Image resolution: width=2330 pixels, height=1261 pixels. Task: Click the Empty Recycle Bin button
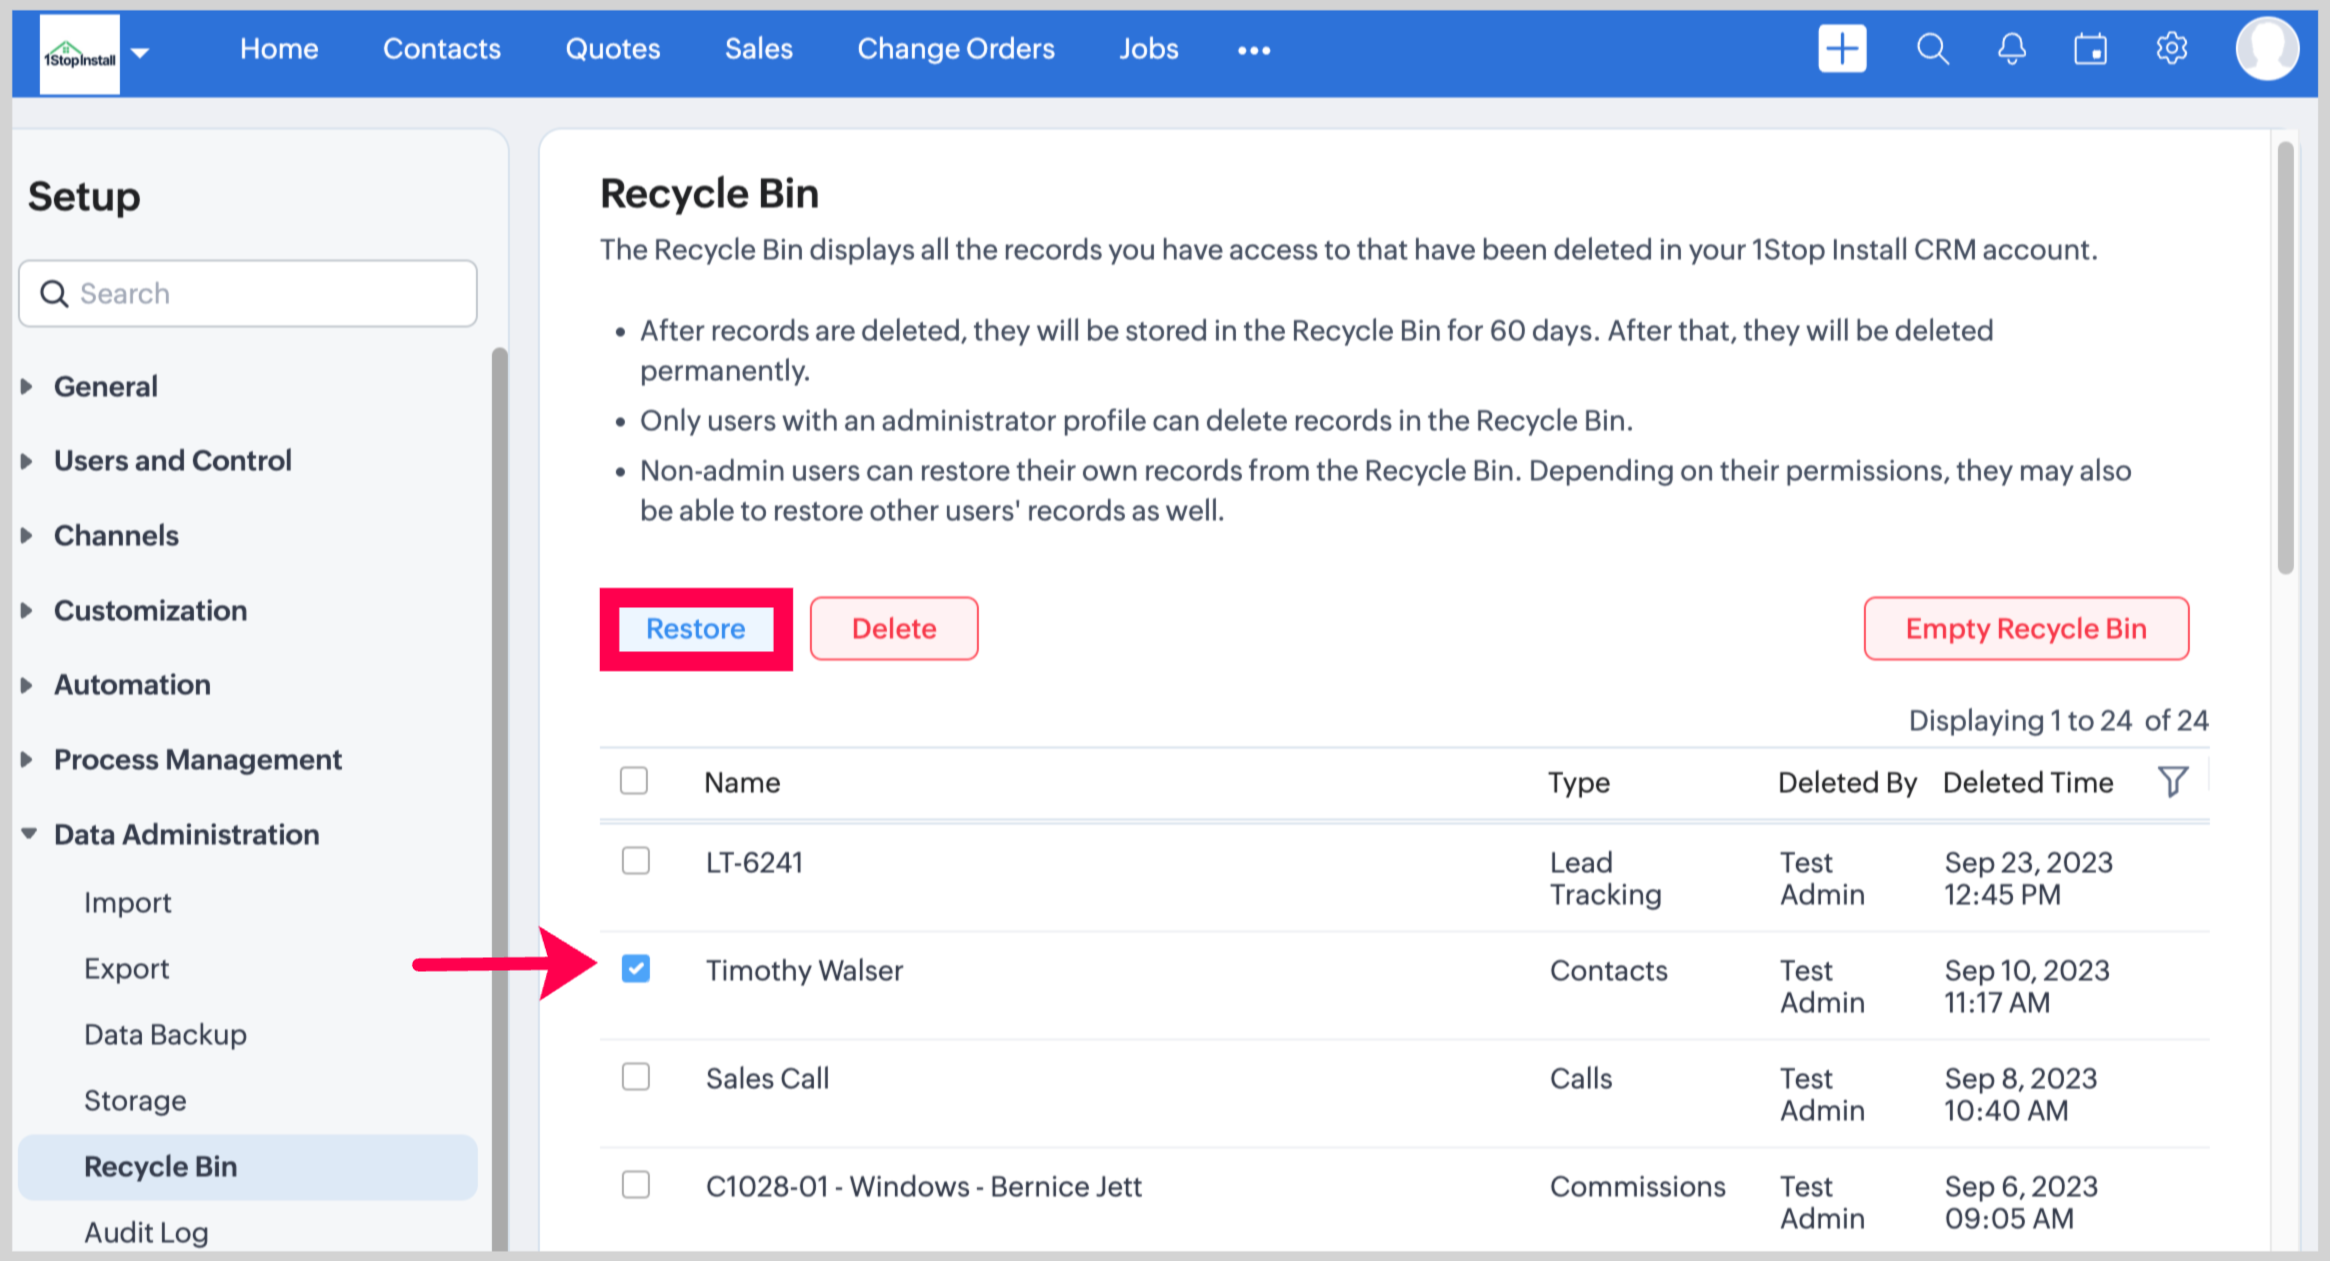click(2025, 629)
